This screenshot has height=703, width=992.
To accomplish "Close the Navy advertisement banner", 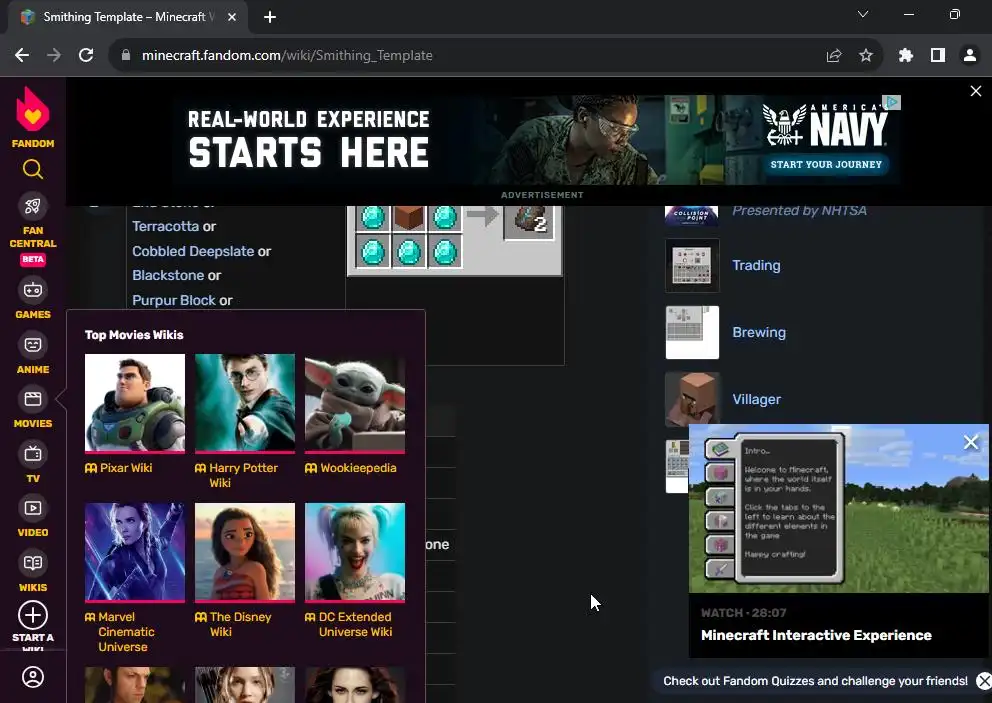I will pyautogui.click(x=976, y=91).
